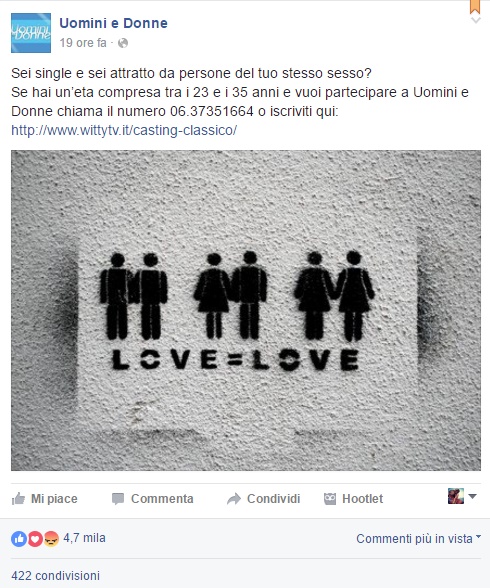Open the Uomini e Donne page name link
Viewport: 490px width, 588px height.
click(x=113, y=23)
